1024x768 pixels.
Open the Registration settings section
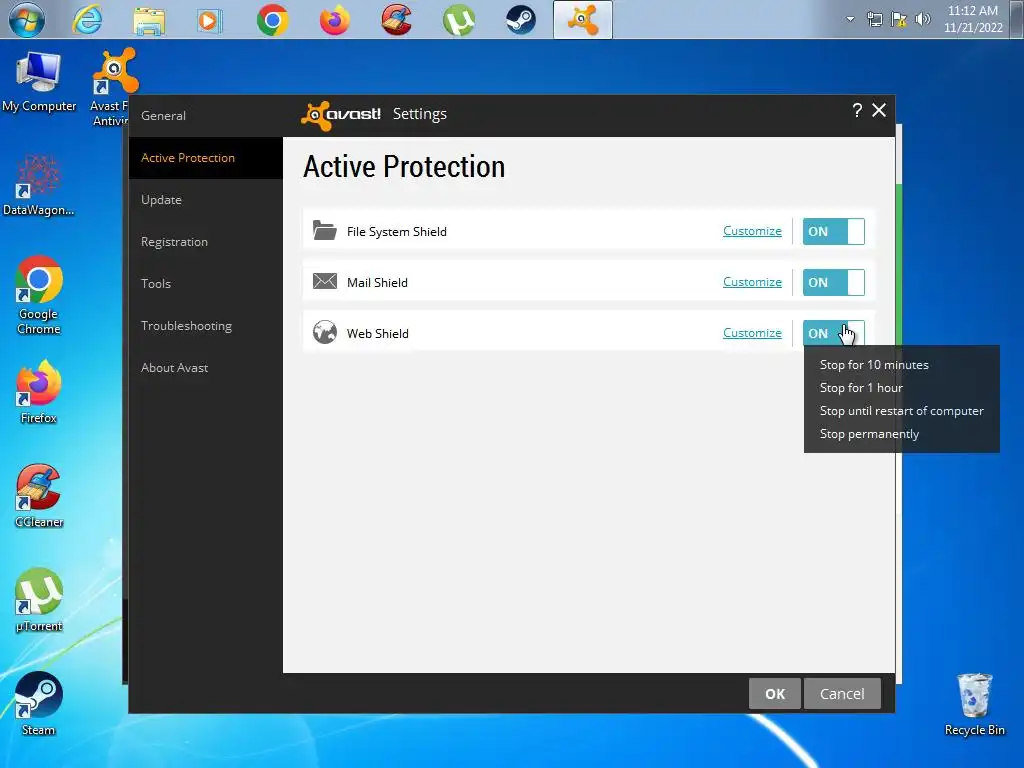click(x=205, y=242)
